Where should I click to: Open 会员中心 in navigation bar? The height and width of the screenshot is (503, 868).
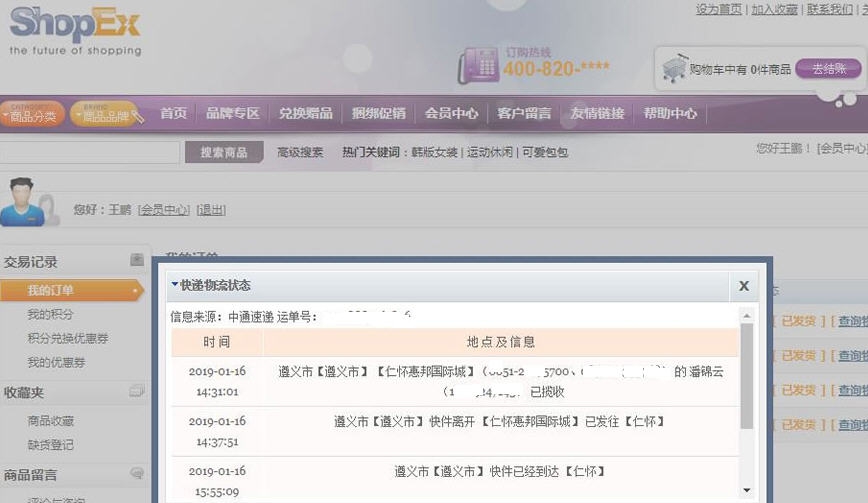point(451,113)
